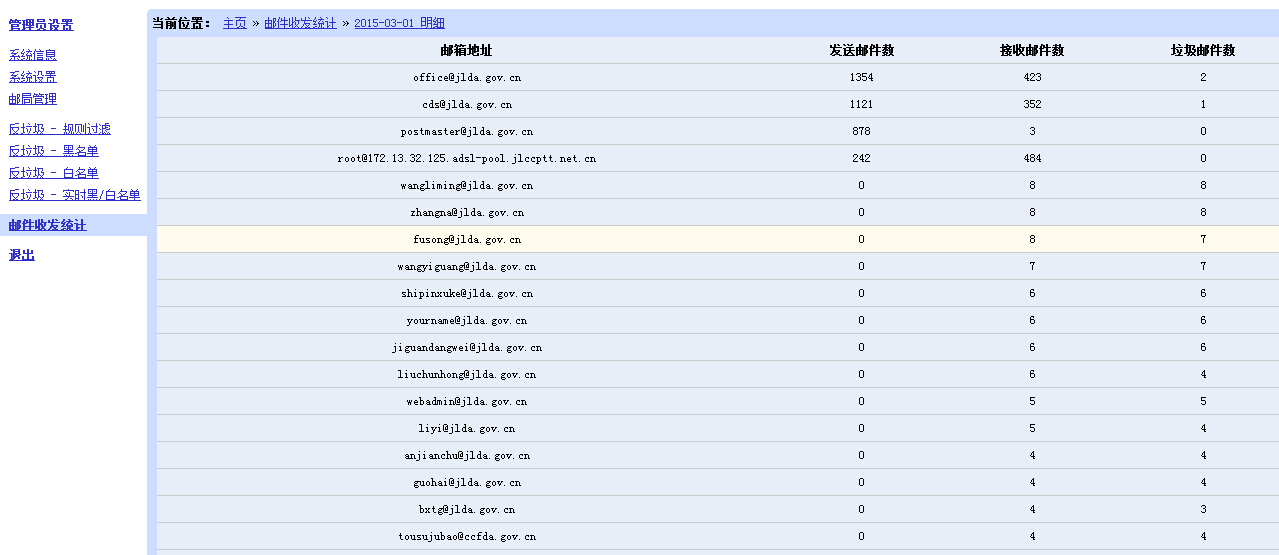The image size is (1279, 555).
Task: Select fusong@jlda.gov.cn address
Action: [x=467, y=240]
